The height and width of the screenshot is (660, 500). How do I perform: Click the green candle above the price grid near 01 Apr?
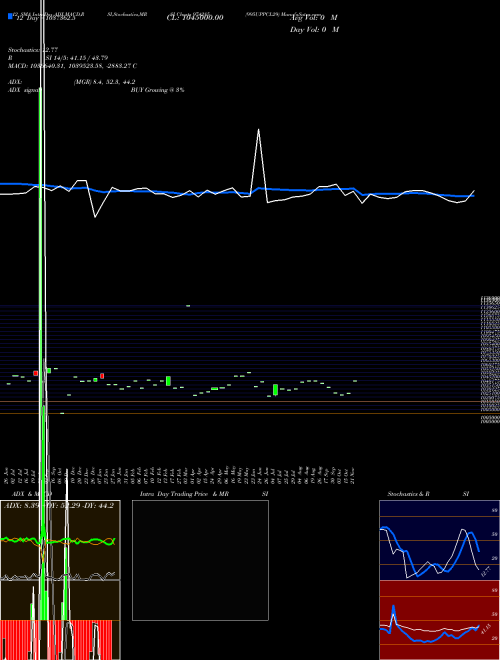(188, 306)
